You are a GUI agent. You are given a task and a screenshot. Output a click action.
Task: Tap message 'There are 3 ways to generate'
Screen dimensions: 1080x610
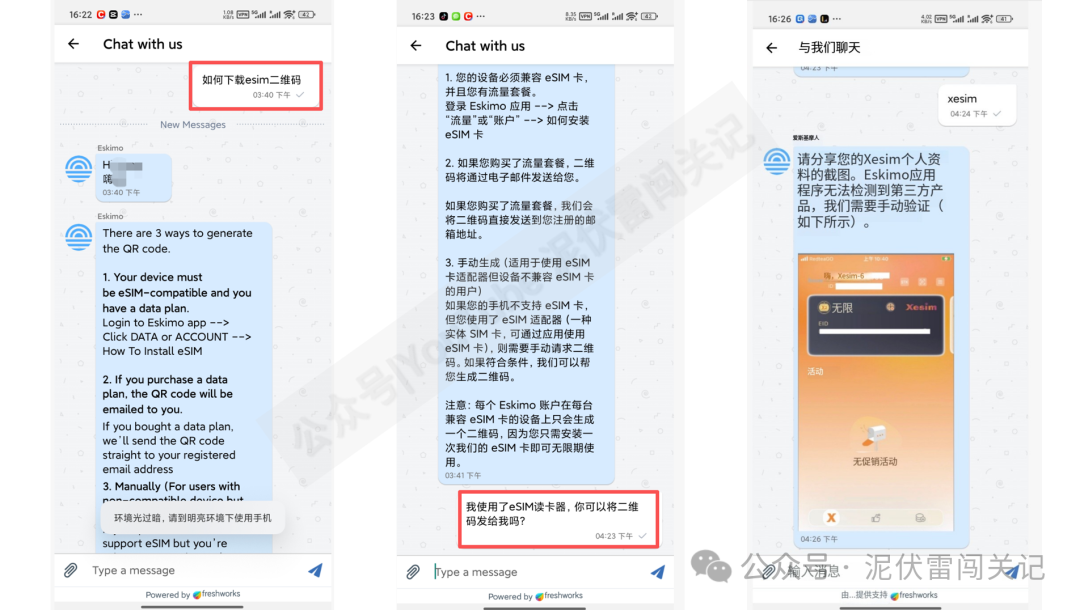[177, 240]
